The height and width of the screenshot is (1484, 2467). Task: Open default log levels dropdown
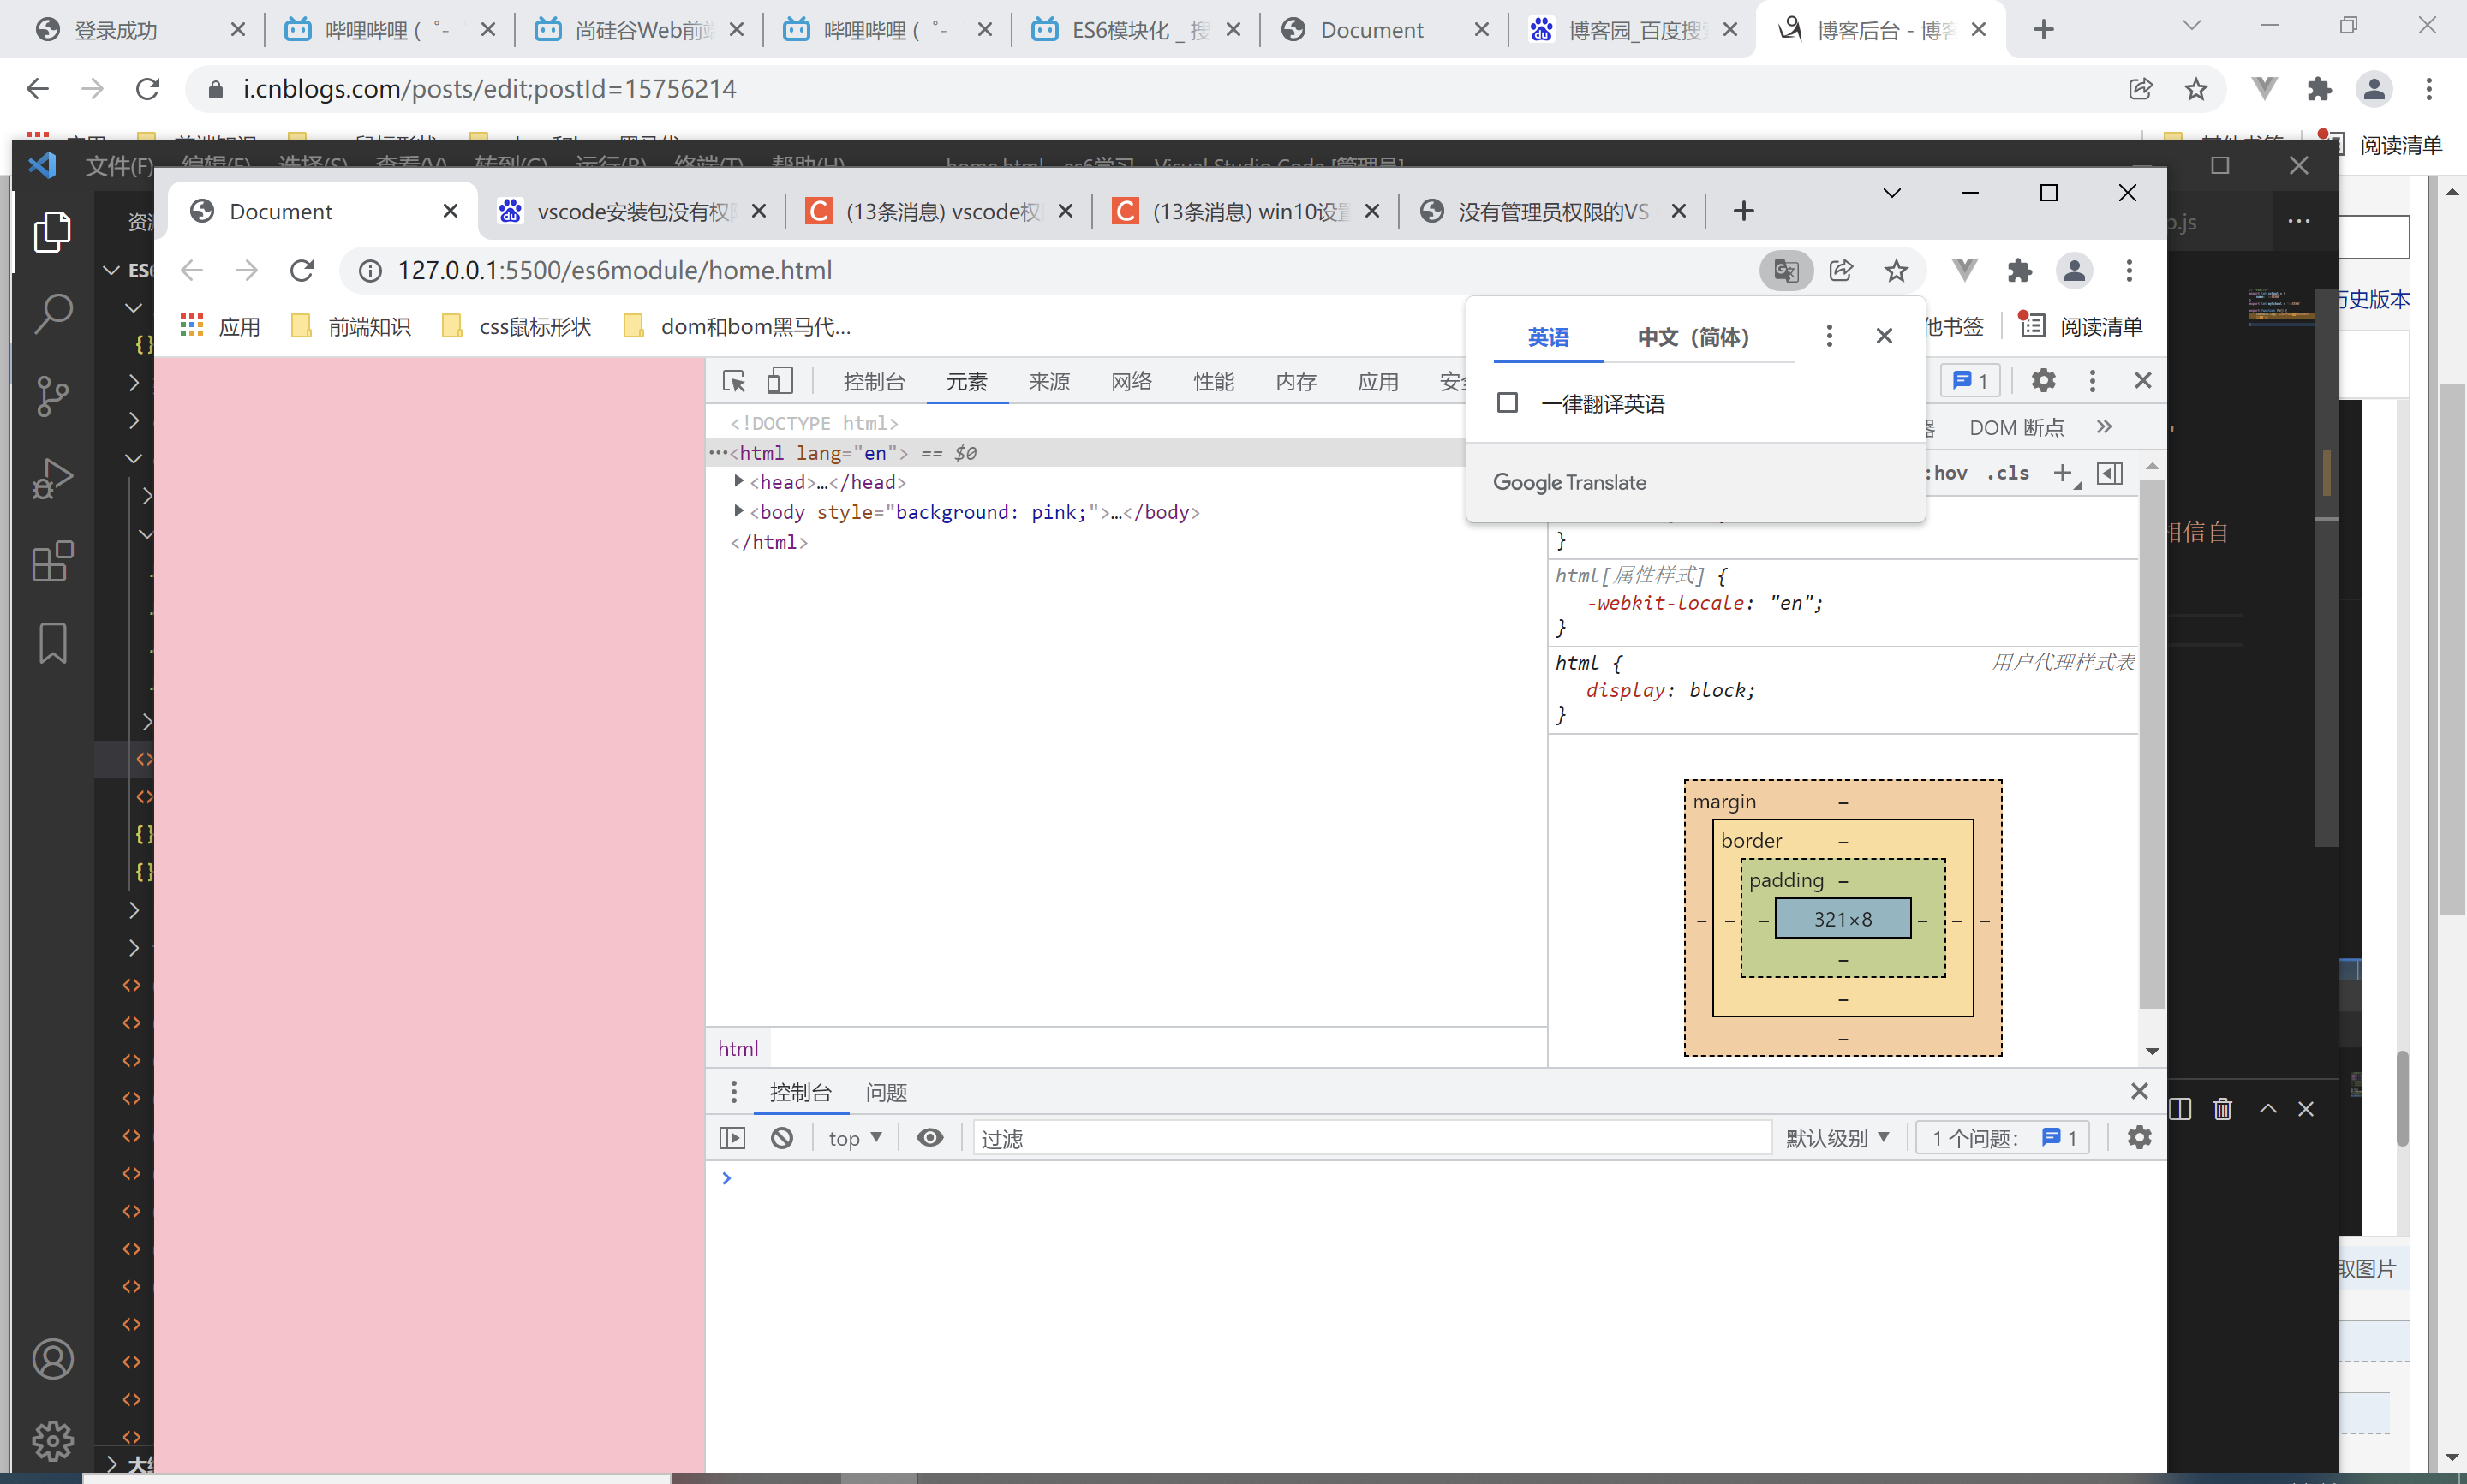pyautogui.click(x=1837, y=1138)
